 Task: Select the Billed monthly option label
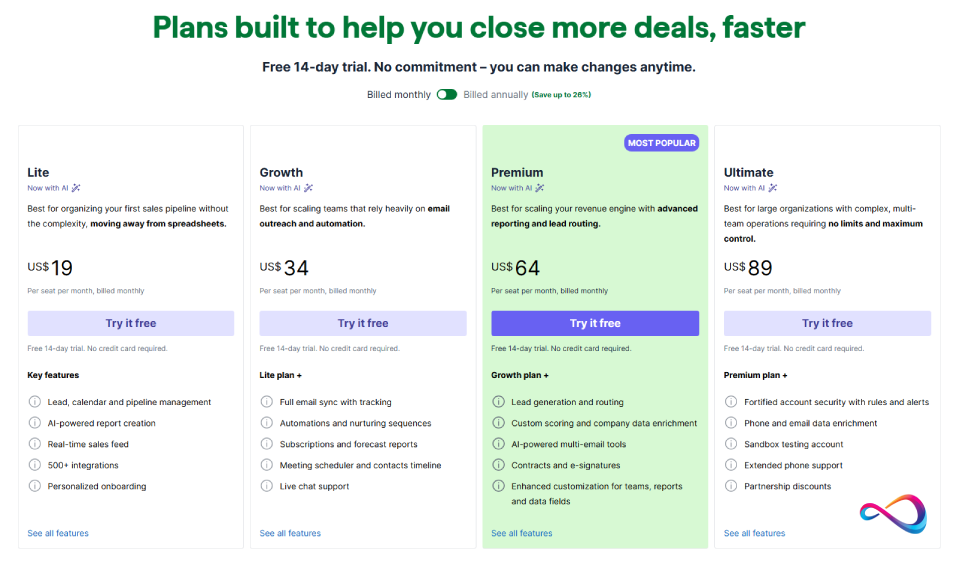point(399,95)
